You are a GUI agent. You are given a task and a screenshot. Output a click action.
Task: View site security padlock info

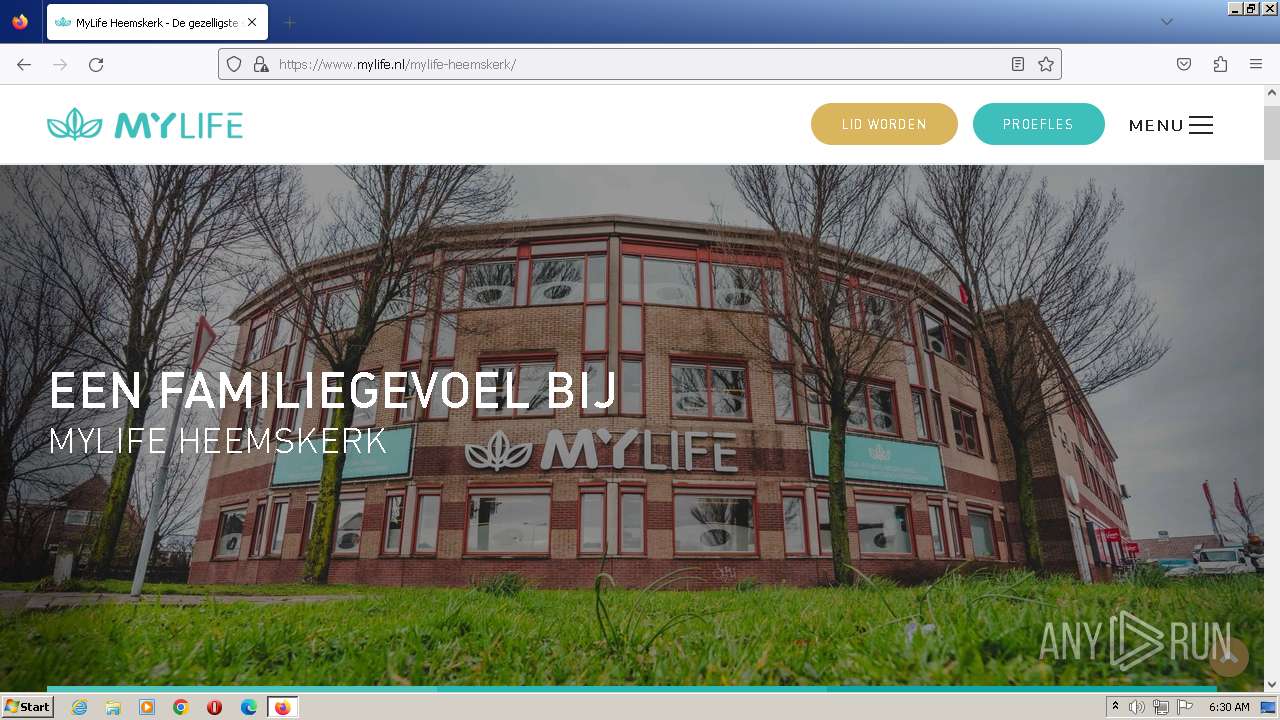tap(261, 64)
